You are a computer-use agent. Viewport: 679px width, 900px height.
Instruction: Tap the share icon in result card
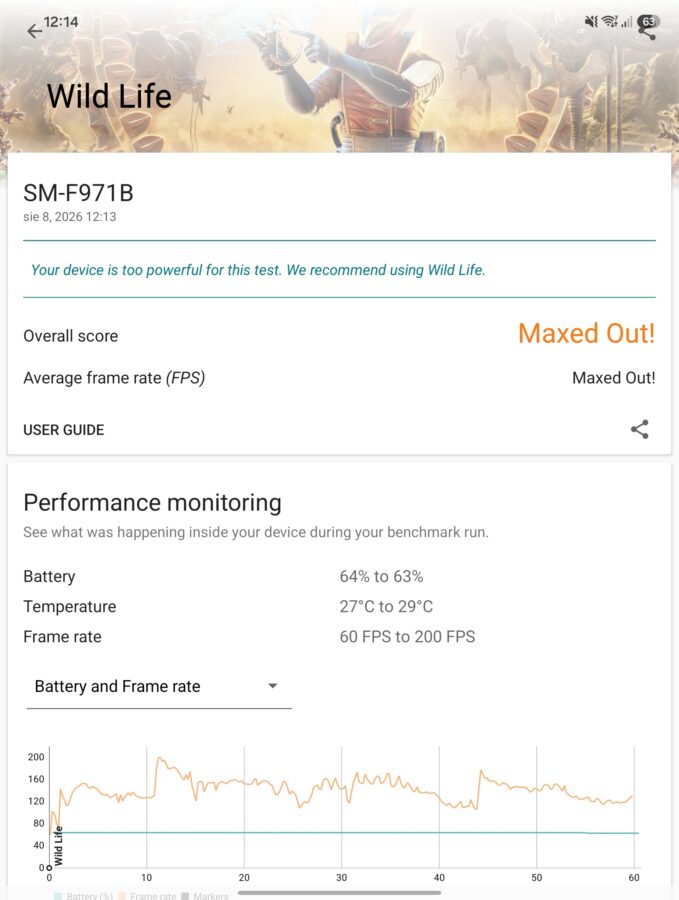click(x=639, y=429)
